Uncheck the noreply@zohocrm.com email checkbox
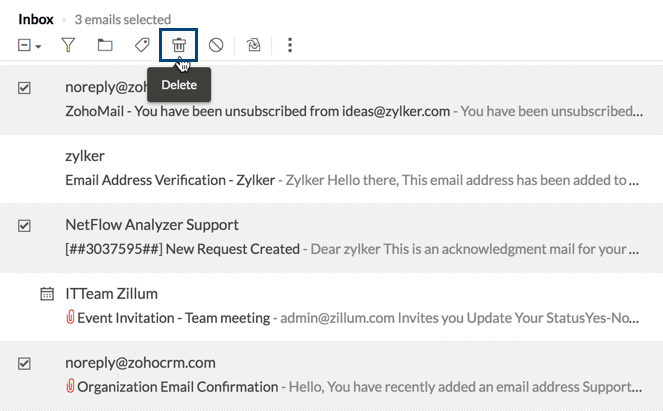The image size is (663, 411). pos(25,363)
